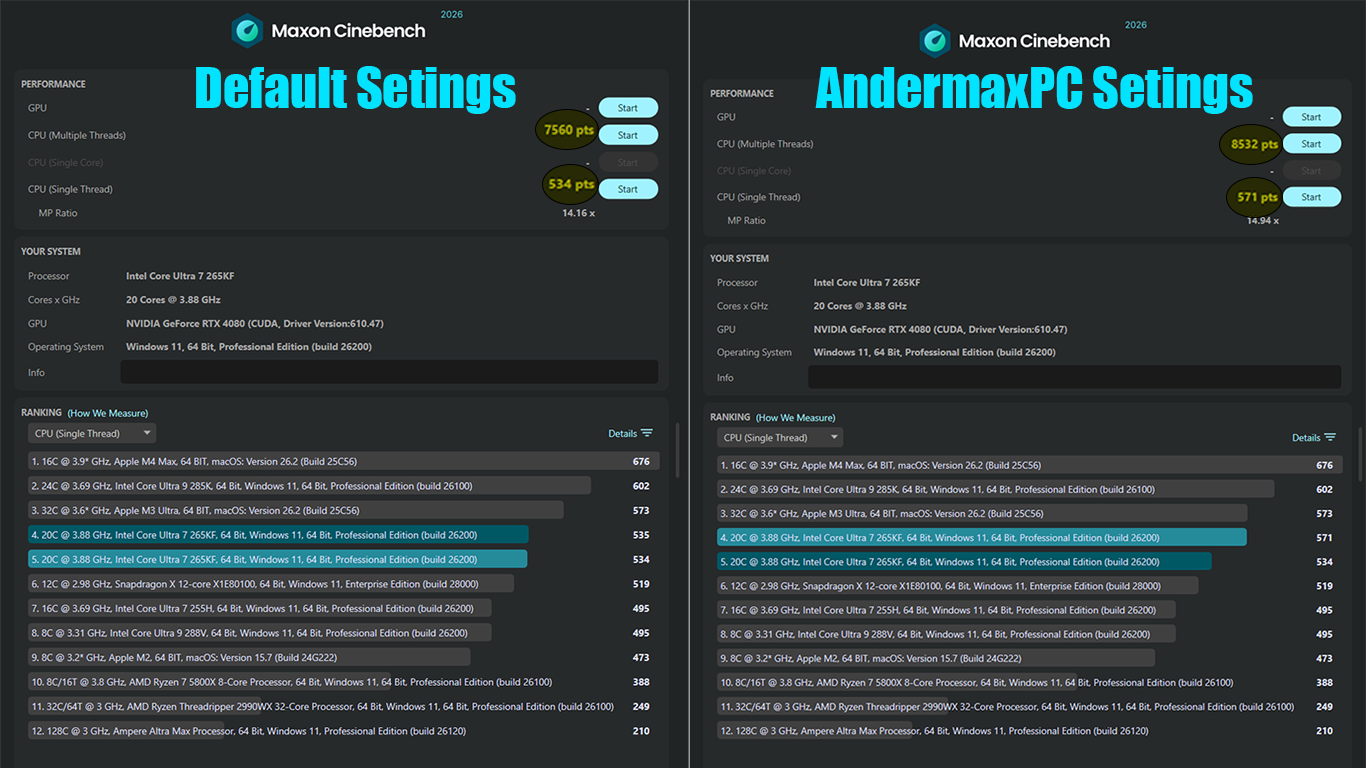Focus the Info field in Default Settings window
1366x768 pixels.
pyautogui.click(x=389, y=372)
